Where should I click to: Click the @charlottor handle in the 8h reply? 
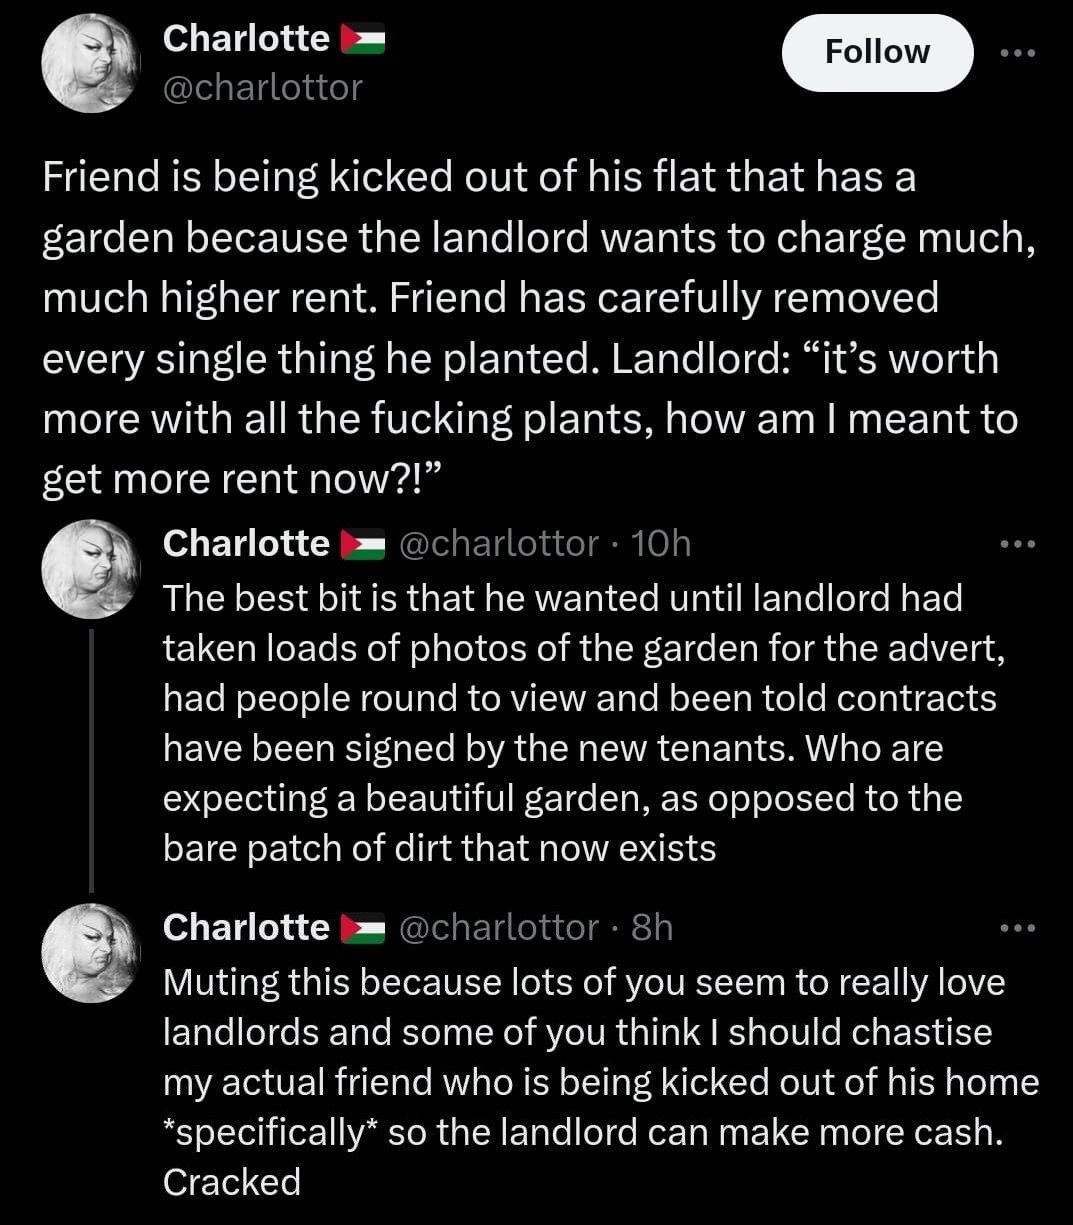tap(498, 927)
